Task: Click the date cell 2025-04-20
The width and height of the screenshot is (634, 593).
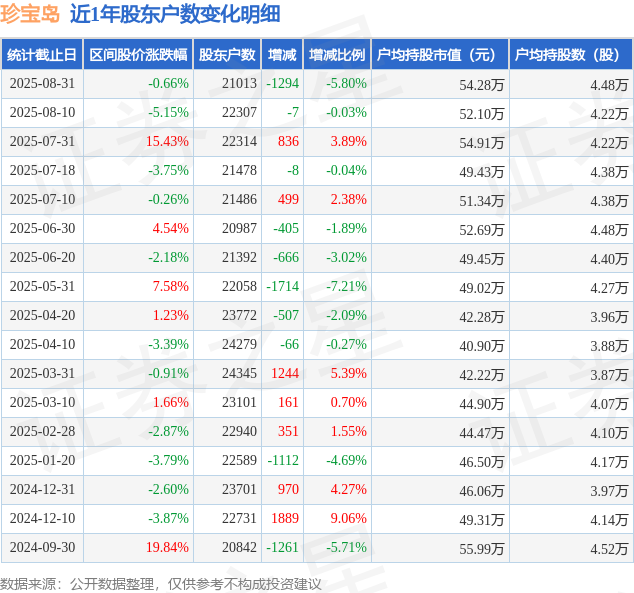Action: pyautogui.click(x=42, y=315)
